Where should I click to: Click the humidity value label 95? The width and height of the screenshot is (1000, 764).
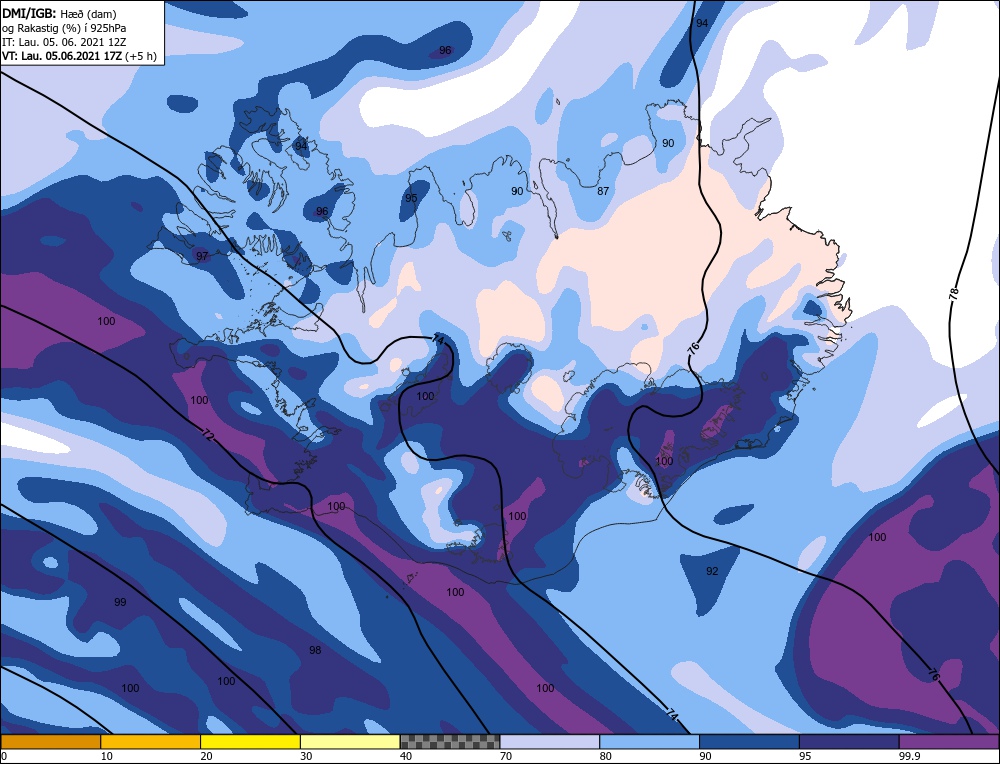(x=411, y=198)
